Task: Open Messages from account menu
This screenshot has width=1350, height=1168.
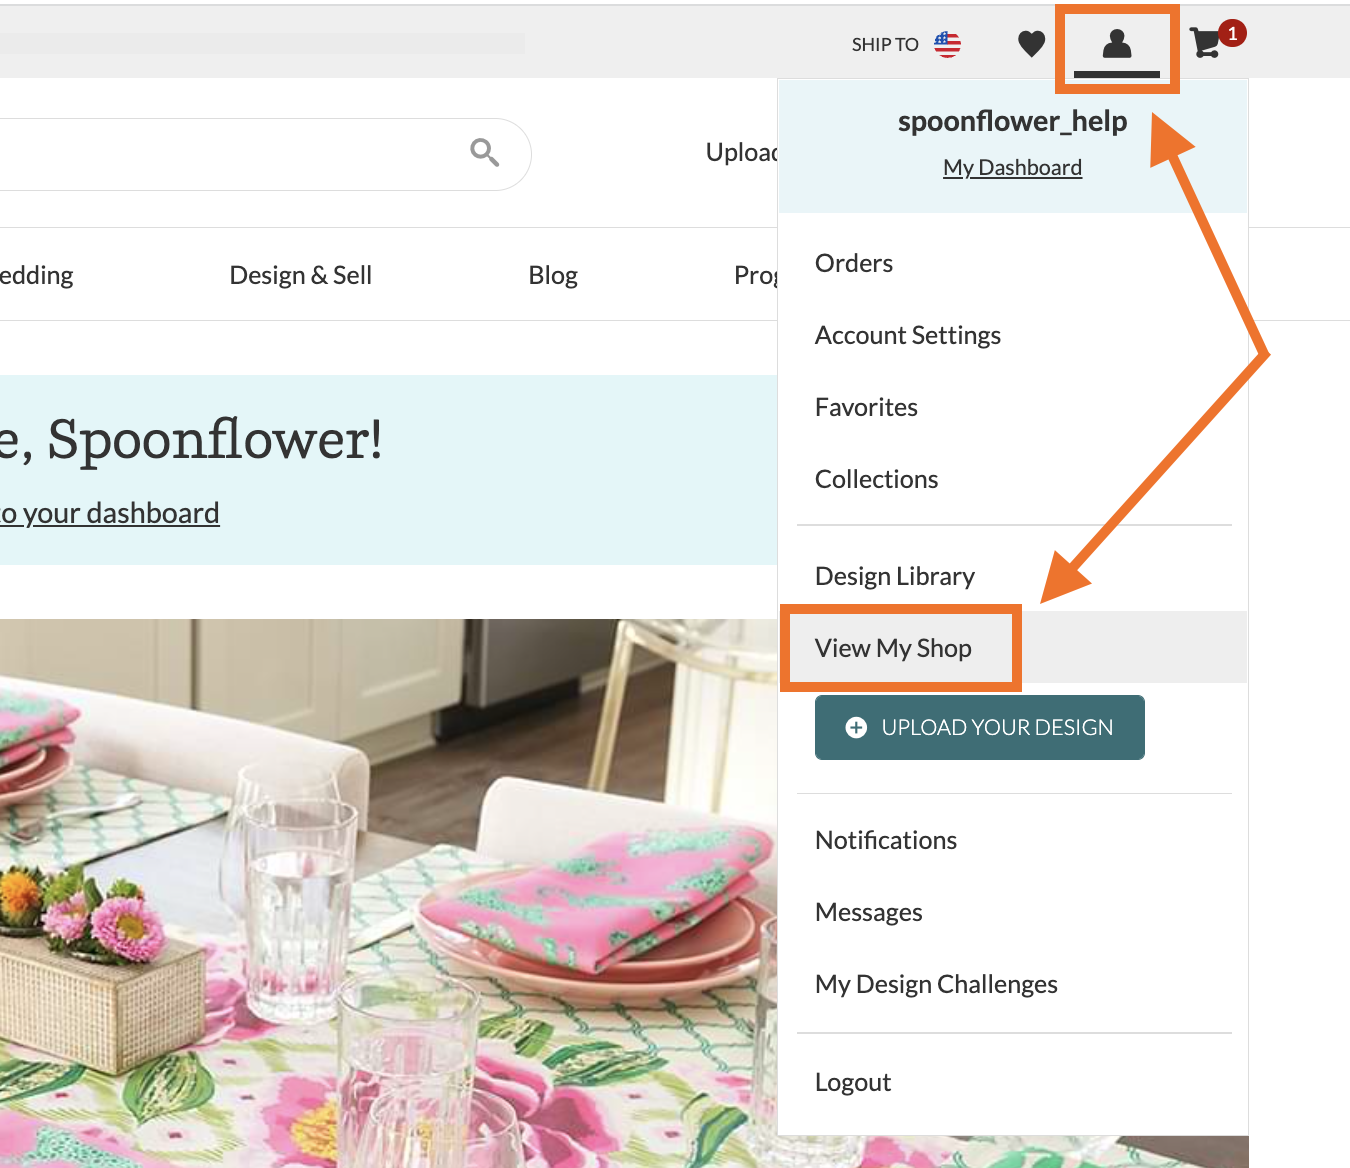Action: (x=869, y=912)
